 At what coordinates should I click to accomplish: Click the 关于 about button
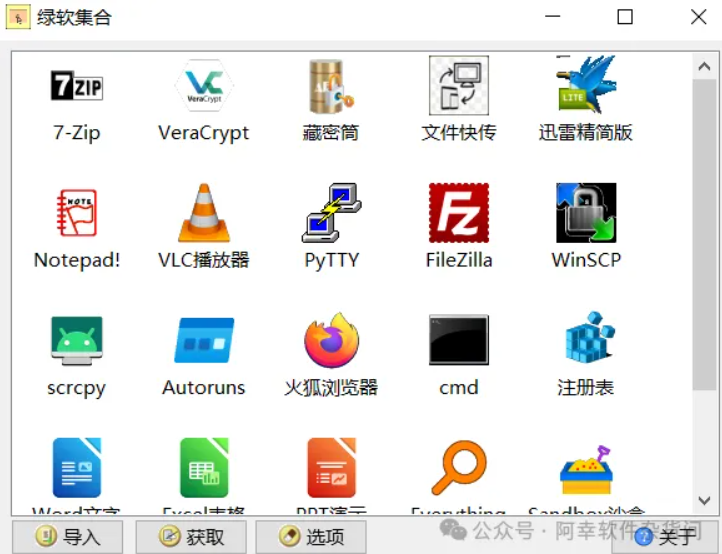point(665,537)
